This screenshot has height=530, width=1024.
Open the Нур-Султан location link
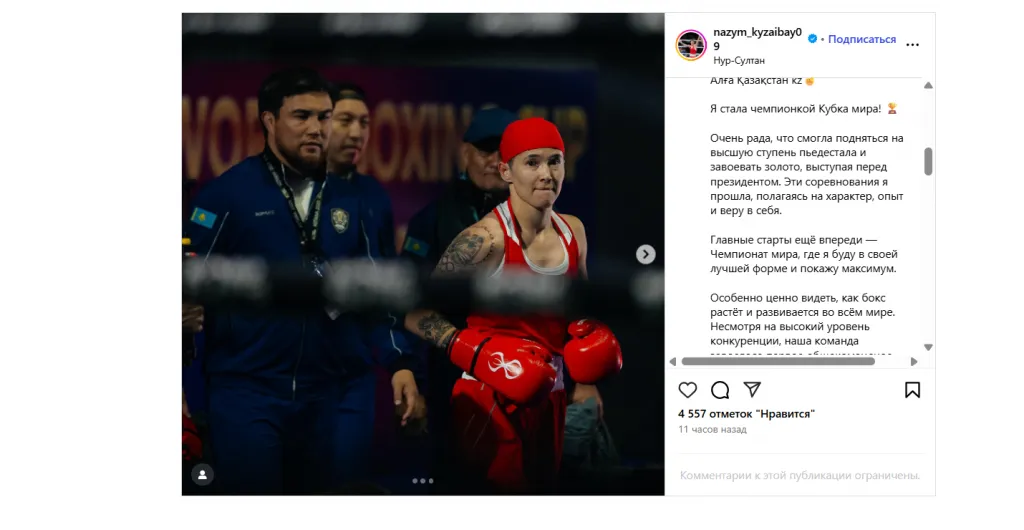(x=739, y=60)
